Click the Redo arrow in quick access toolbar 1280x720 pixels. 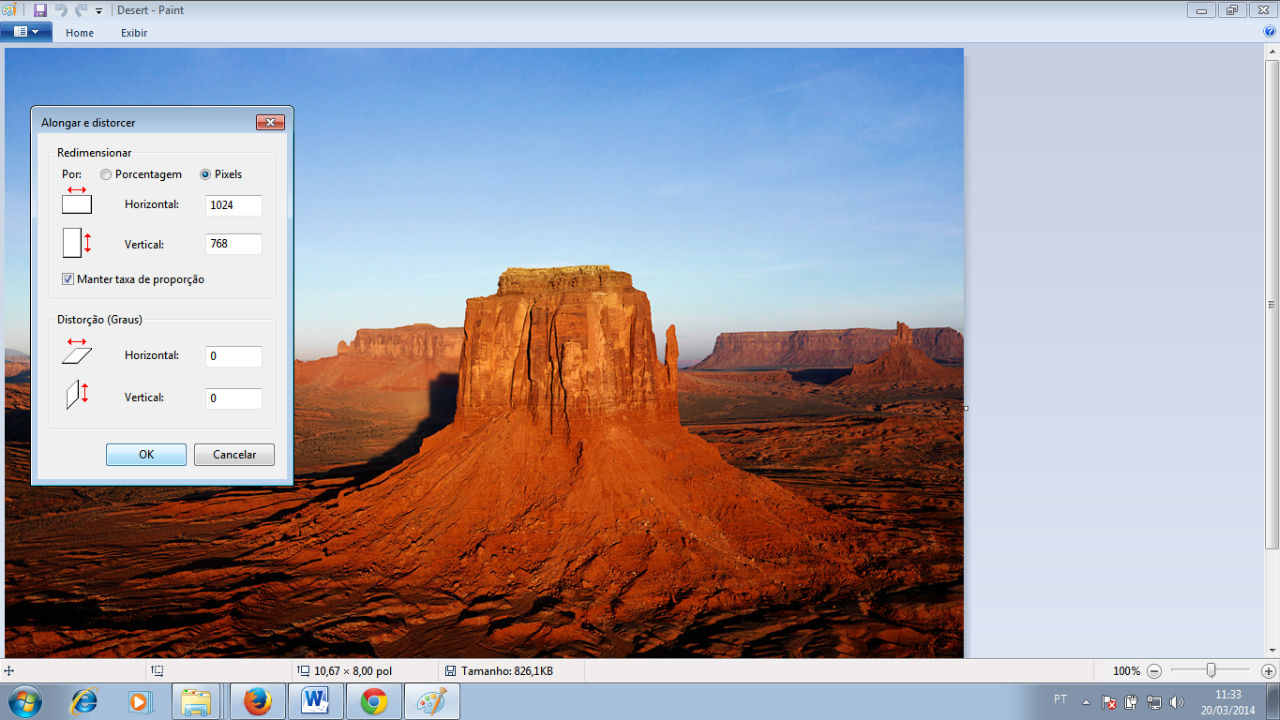tap(81, 10)
